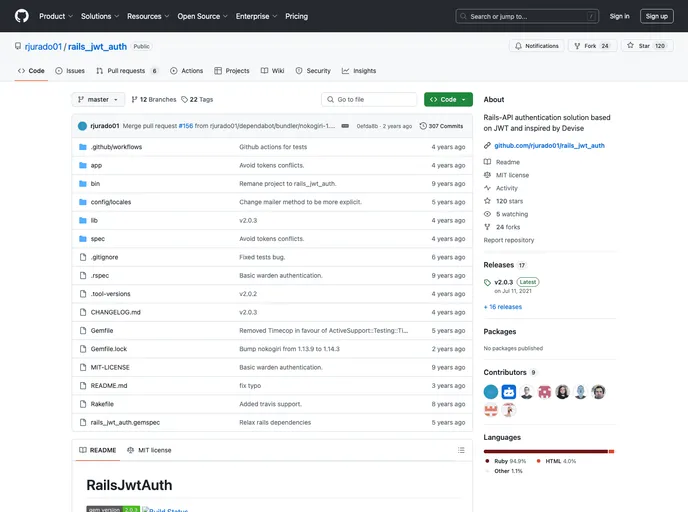Open the Insights tab
This screenshot has width=688, height=512.
tap(359, 71)
